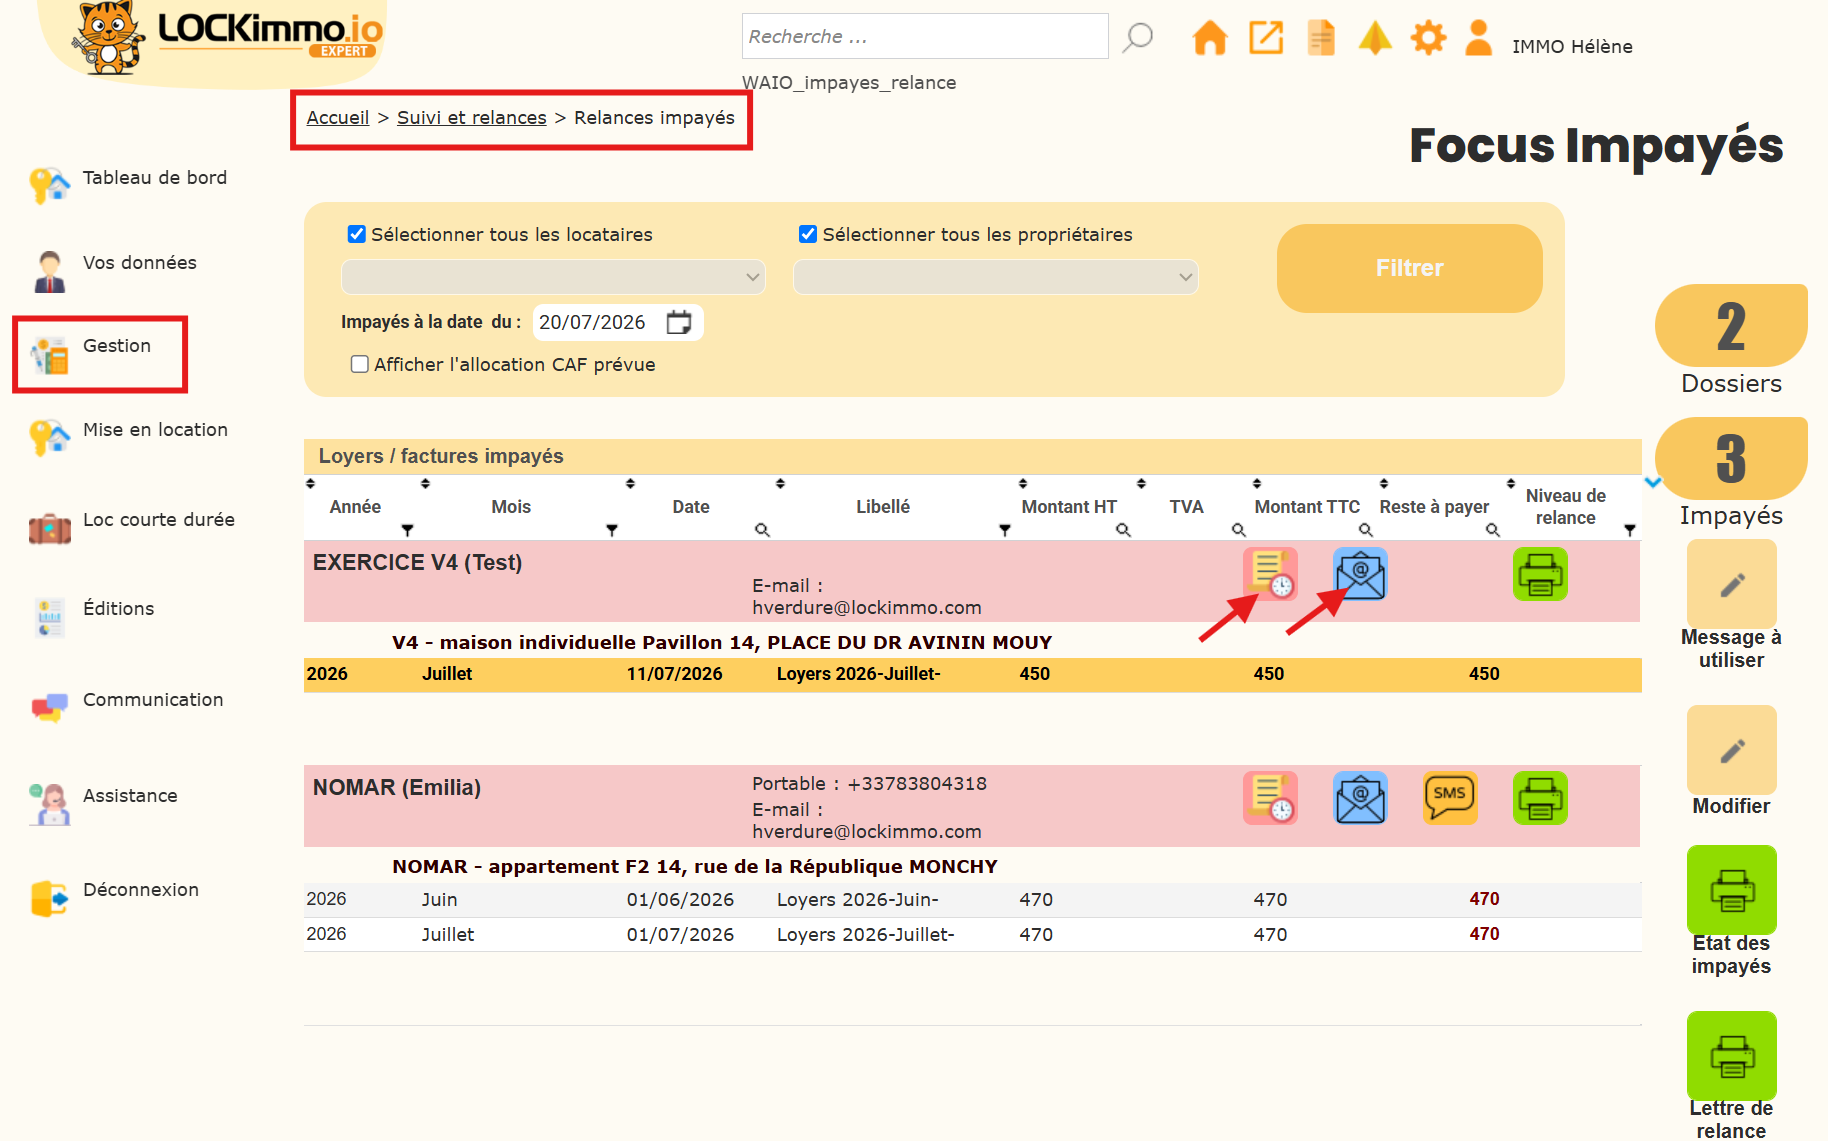Screen dimensions: 1828x1141
Task: Click Message à utiliser pencil button
Action: (1731, 584)
